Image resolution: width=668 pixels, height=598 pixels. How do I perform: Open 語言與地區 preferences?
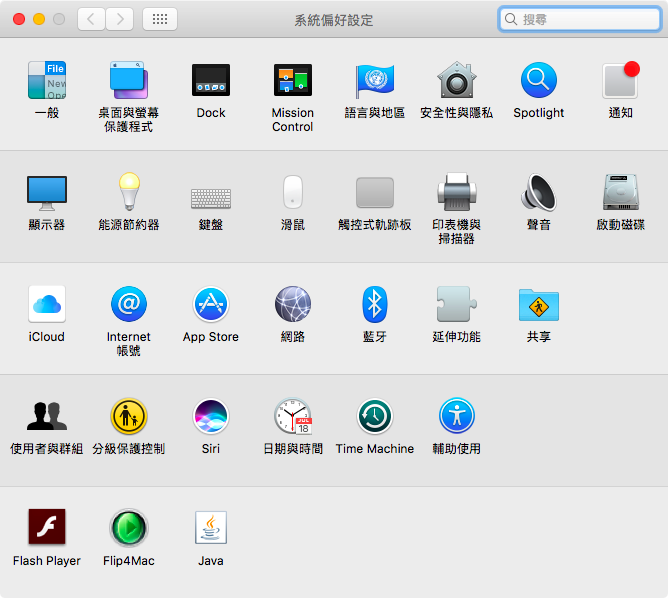[x=375, y=80]
